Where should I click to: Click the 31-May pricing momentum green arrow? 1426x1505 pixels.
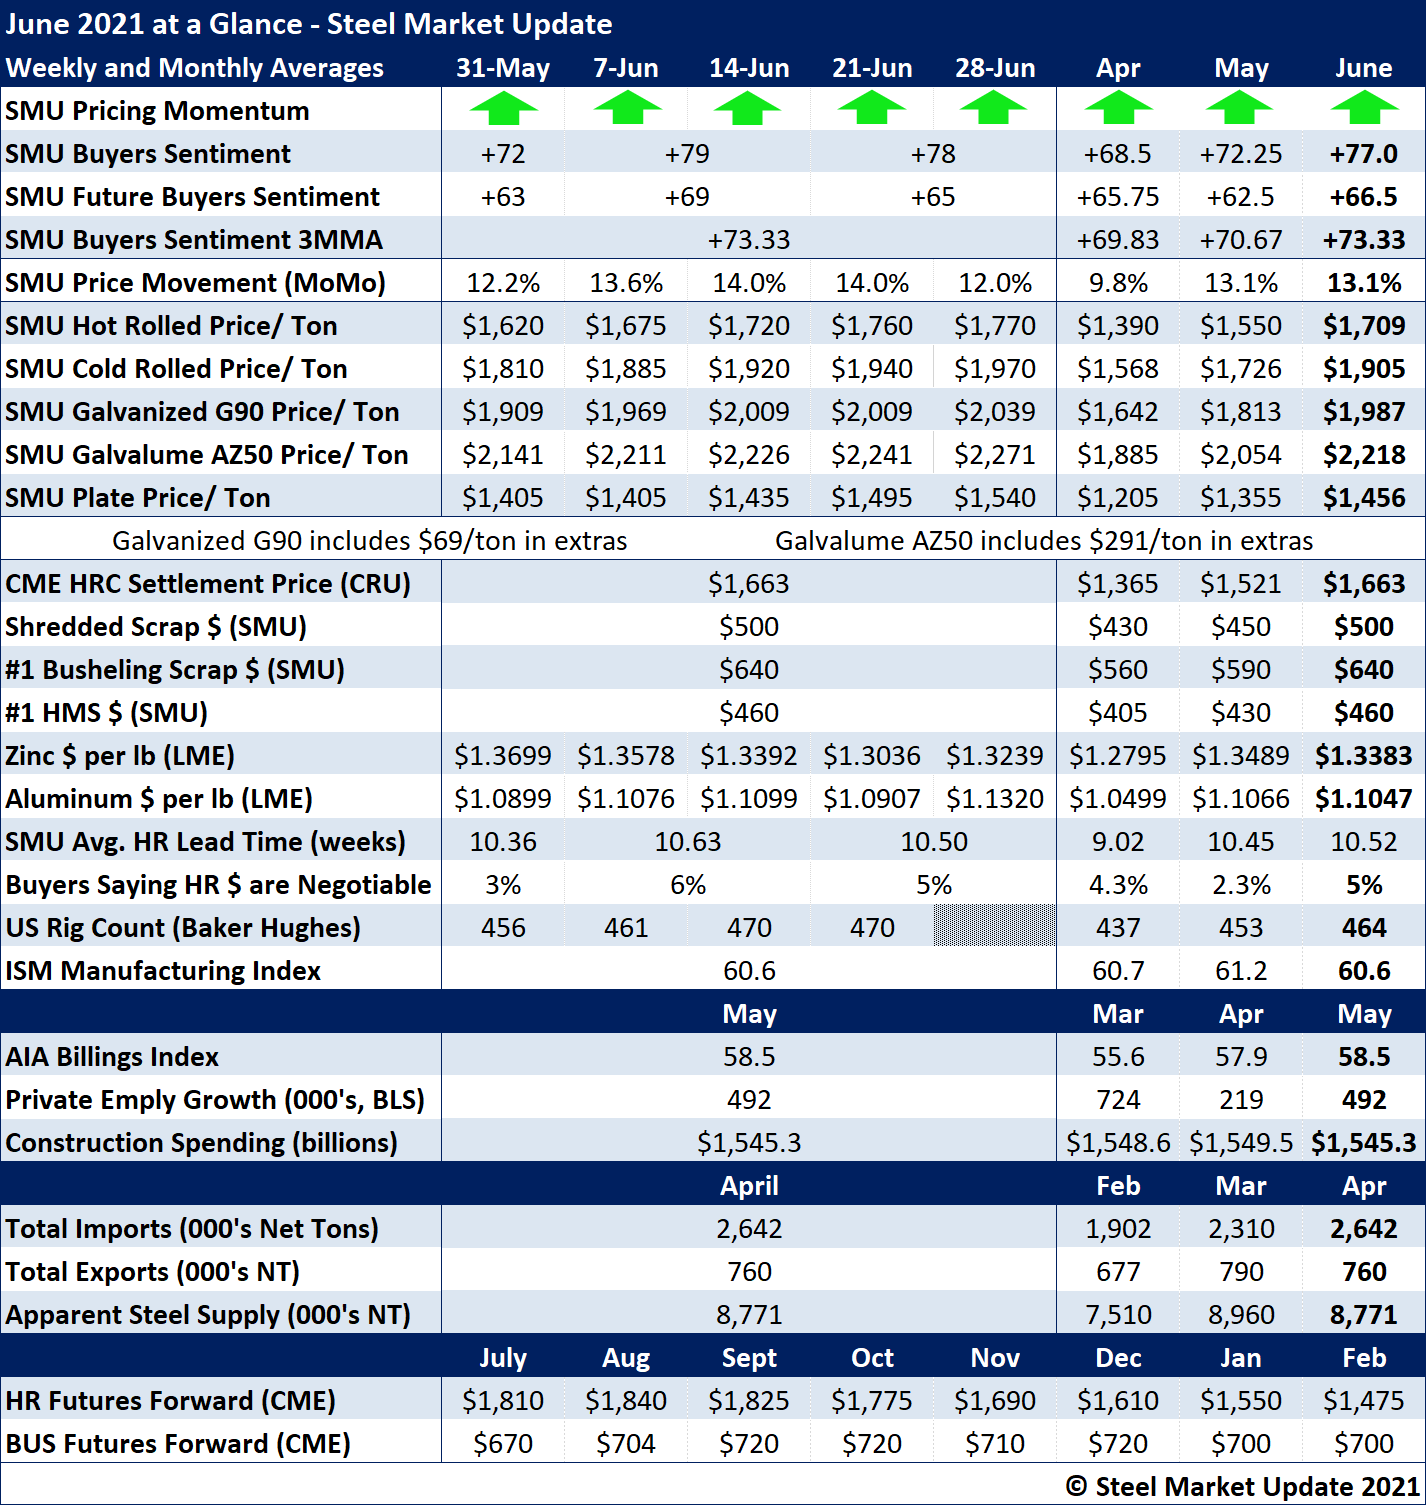coord(503,108)
